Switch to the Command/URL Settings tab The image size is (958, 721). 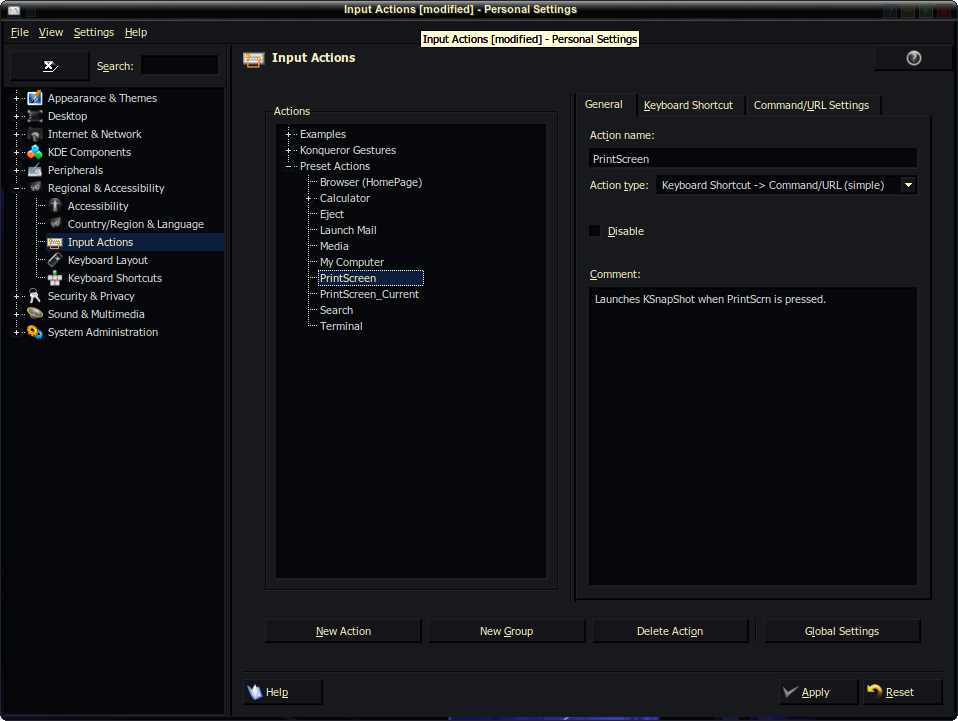pyautogui.click(x=811, y=105)
